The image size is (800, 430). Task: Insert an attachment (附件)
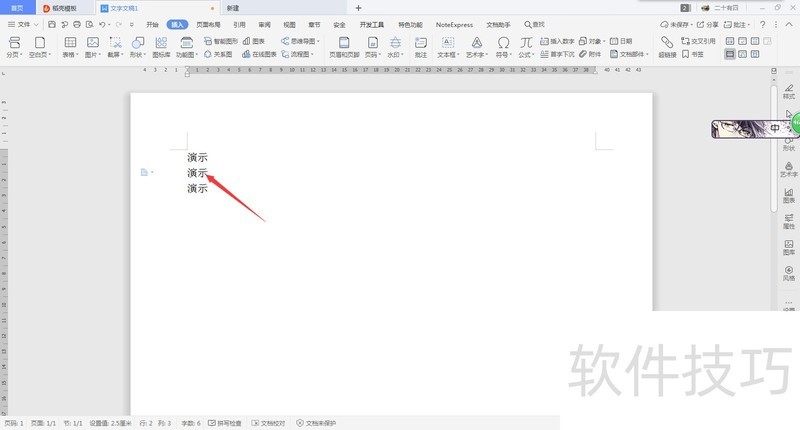coord(590,54)
